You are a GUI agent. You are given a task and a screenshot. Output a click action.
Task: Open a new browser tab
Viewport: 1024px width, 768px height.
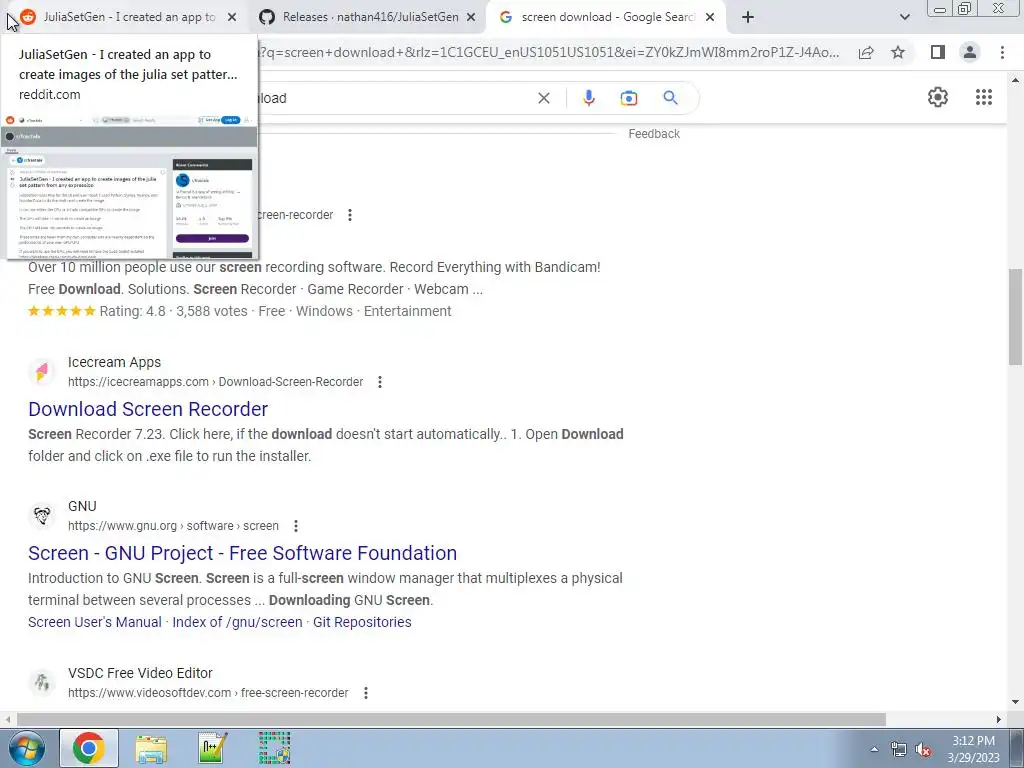click(748, 18)
